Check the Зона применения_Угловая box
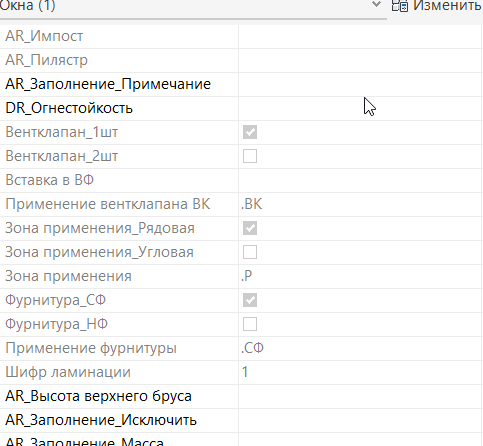 (x=250, y=252)
